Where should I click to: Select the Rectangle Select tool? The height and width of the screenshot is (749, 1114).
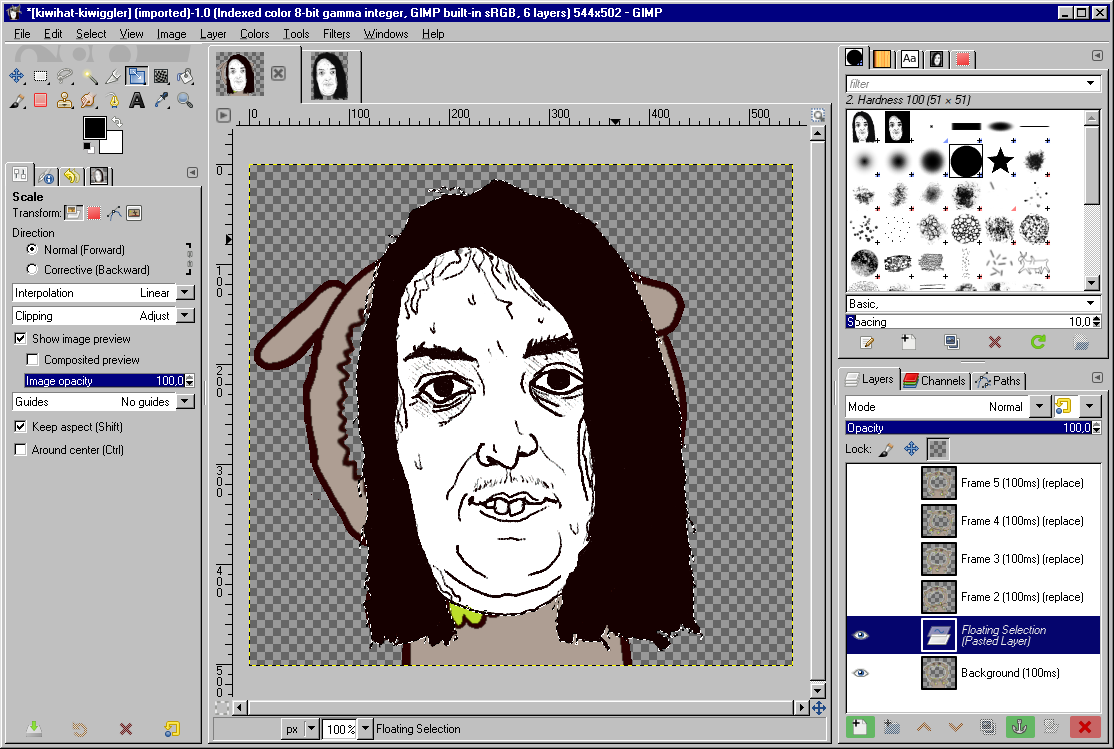(x=40, y=76)
